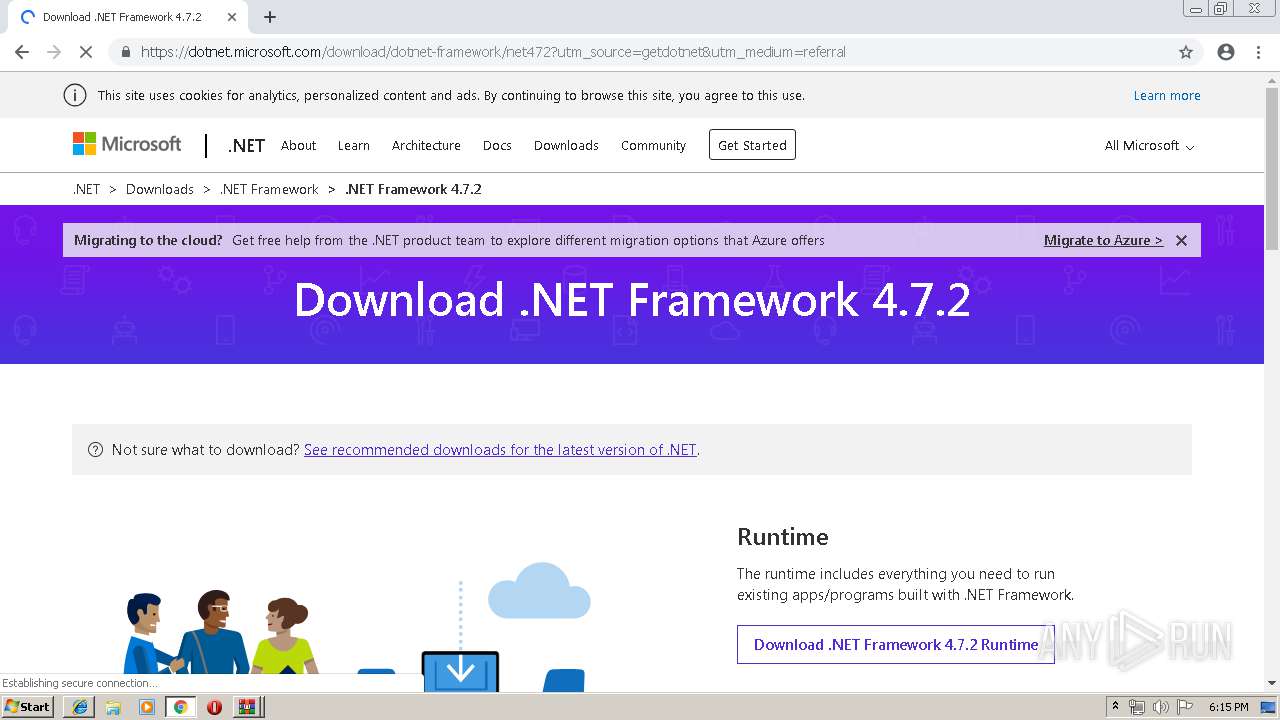Viewport: 1280px width, 720px height.
Task: Click the Downloads breadcrumb link
Action: click(x=160, y=189)
